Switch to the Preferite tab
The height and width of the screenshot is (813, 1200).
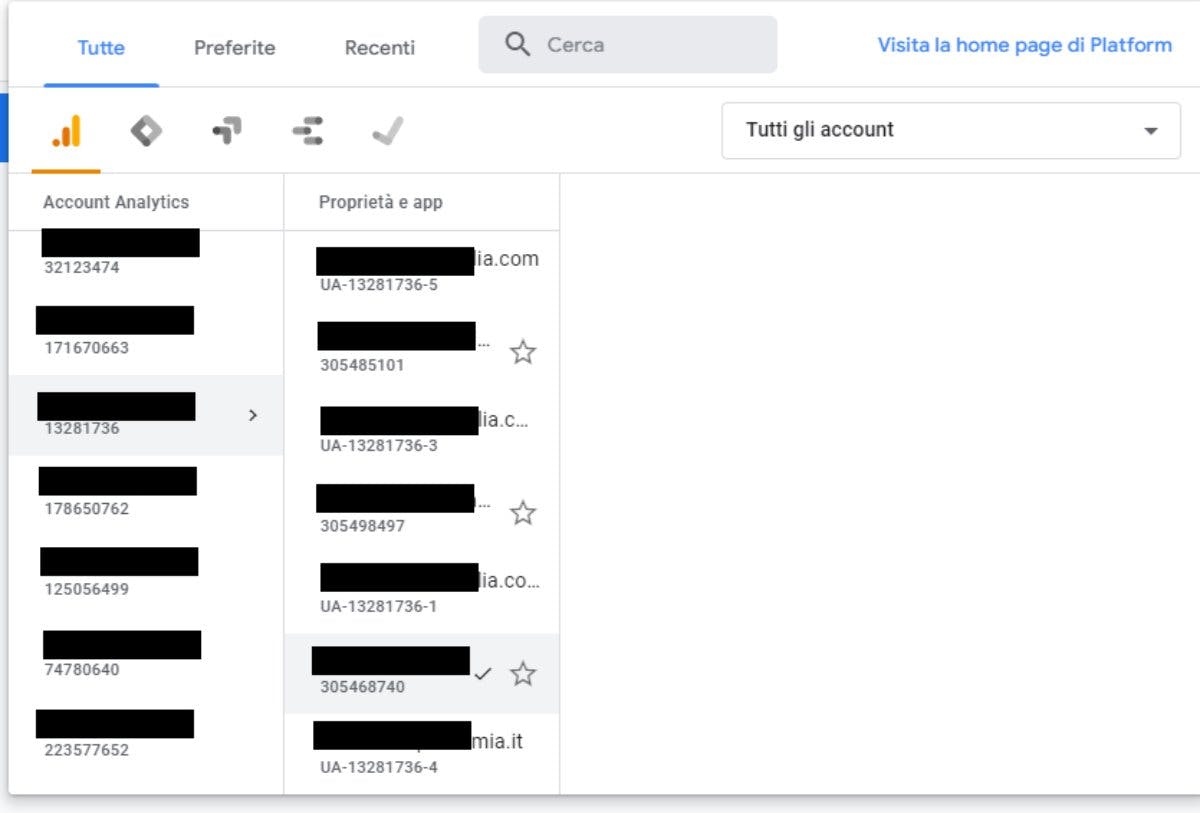[235, 47]
